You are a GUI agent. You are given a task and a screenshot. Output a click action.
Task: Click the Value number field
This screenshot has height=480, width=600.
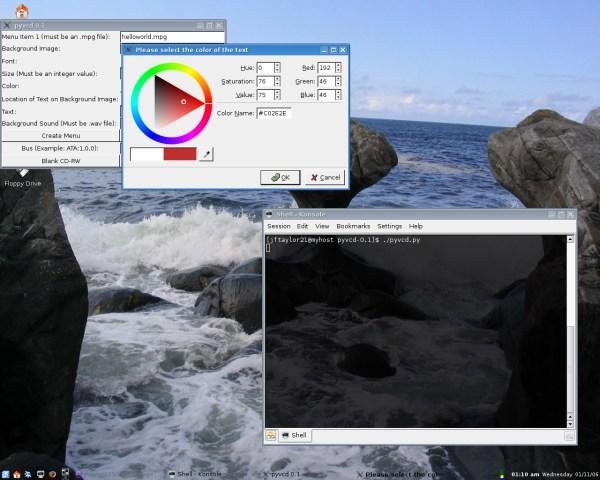click(265, 95)
